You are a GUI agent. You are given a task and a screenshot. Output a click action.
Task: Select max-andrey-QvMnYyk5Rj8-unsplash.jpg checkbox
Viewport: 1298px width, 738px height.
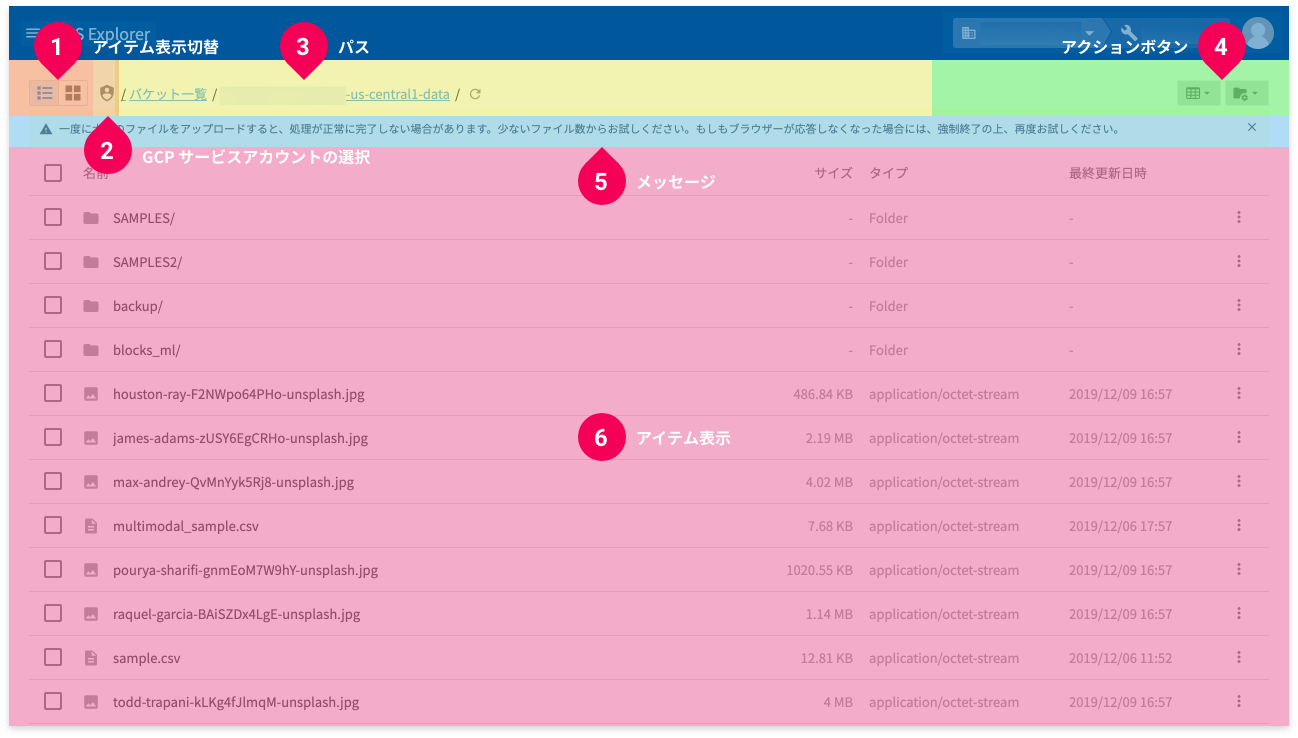[53, 481]
